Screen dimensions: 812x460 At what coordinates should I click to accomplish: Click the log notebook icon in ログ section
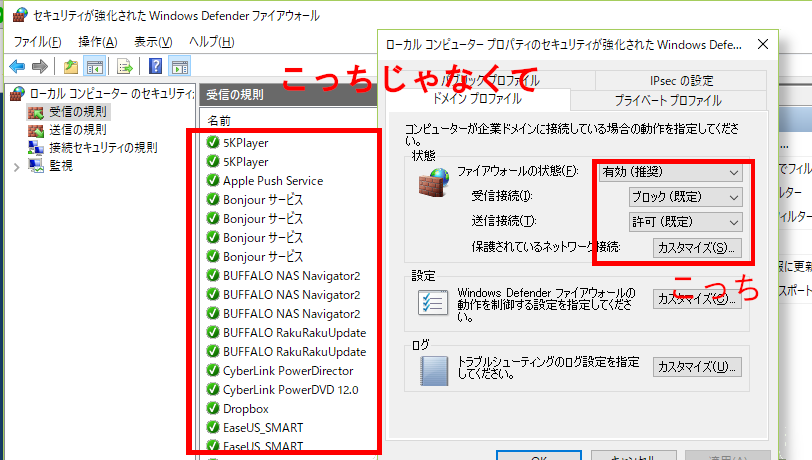433,370
